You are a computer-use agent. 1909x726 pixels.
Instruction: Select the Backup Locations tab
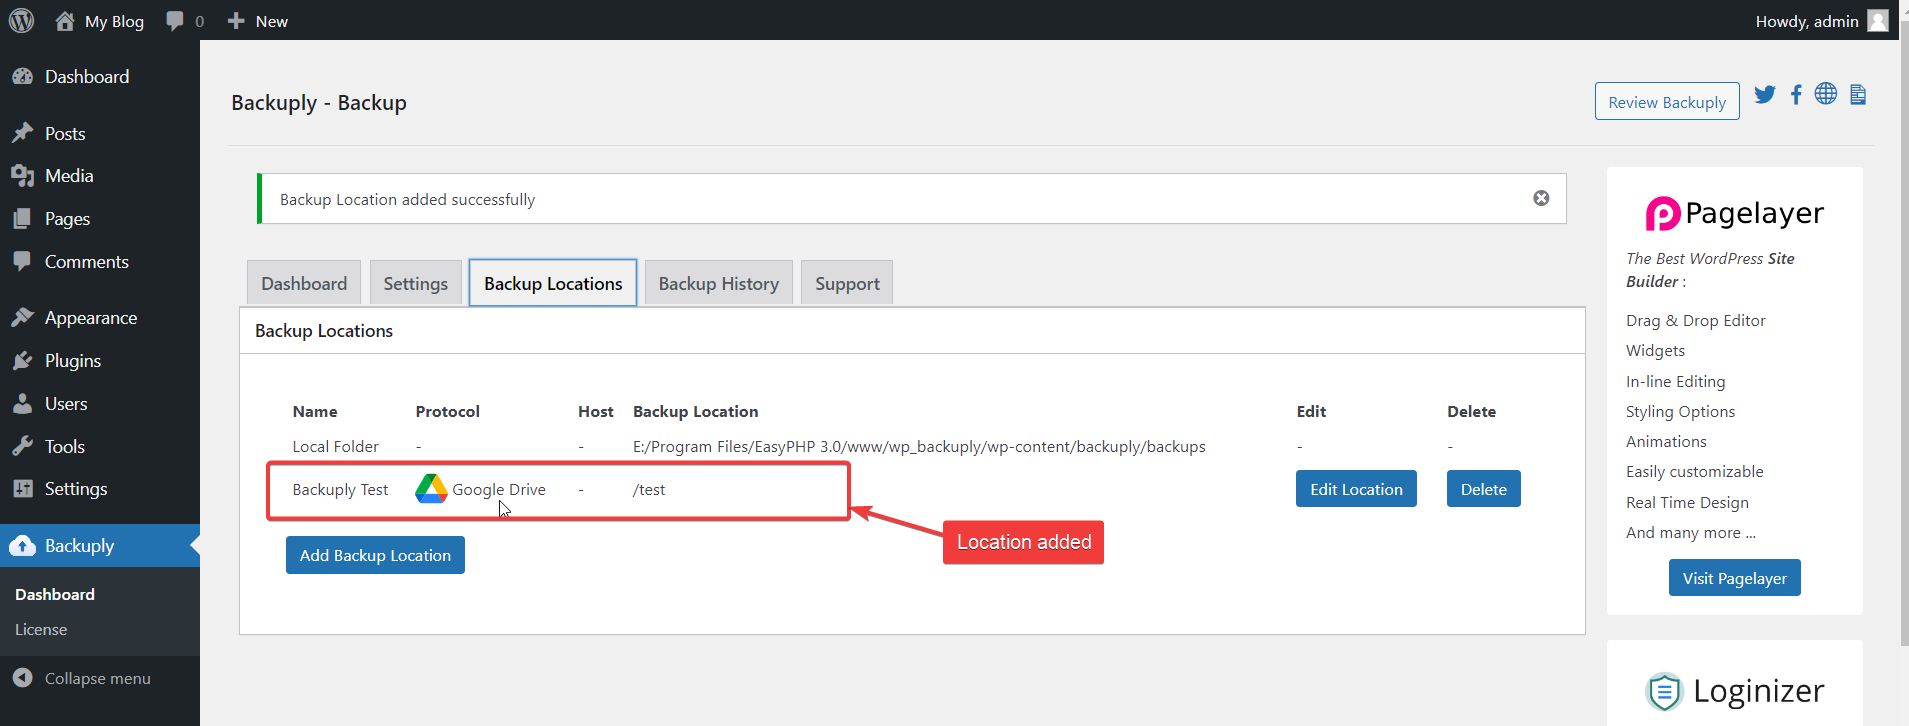[x=553, y=283]
